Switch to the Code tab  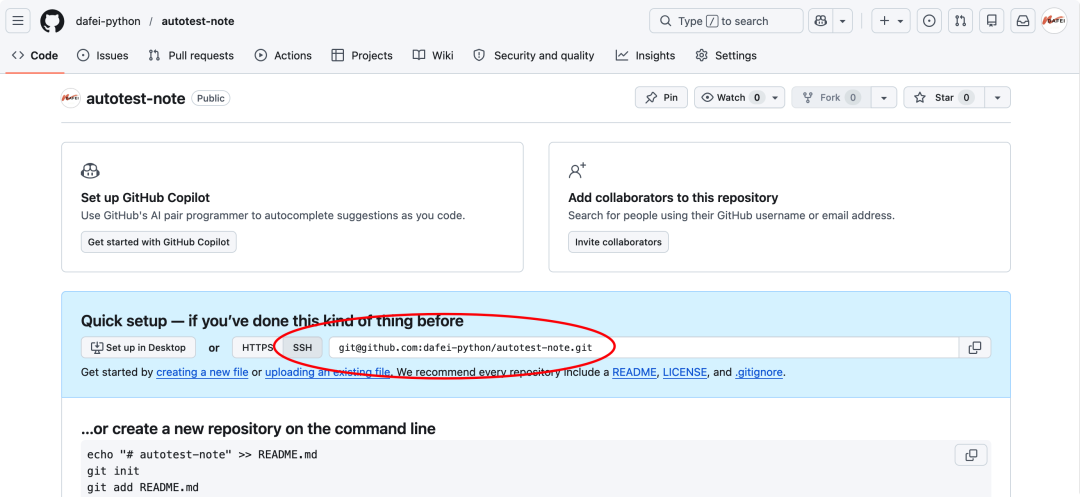pos(35,56)
